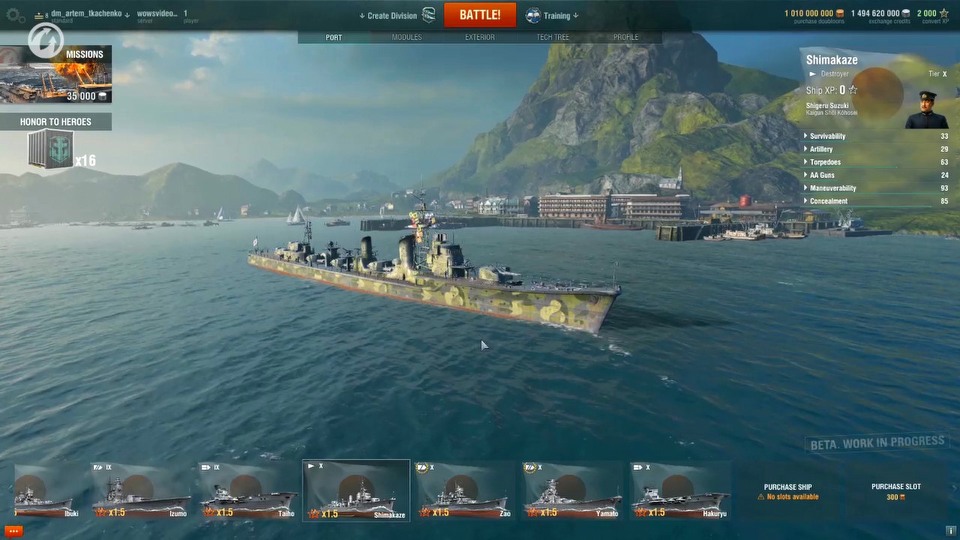Click the doubloons currency icon
Image resolution: width=960 pixels, height=540 pixels.
tap(840, 13)
